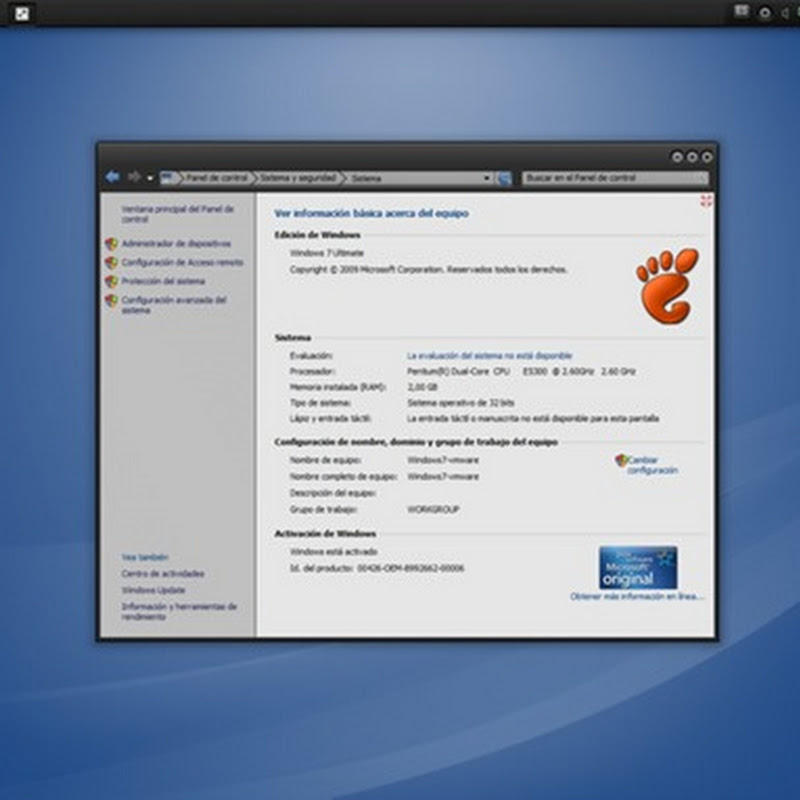Click 'Cambiar configuración' link
Viewport: 800px width, 800px height.
tap(652, 465)
